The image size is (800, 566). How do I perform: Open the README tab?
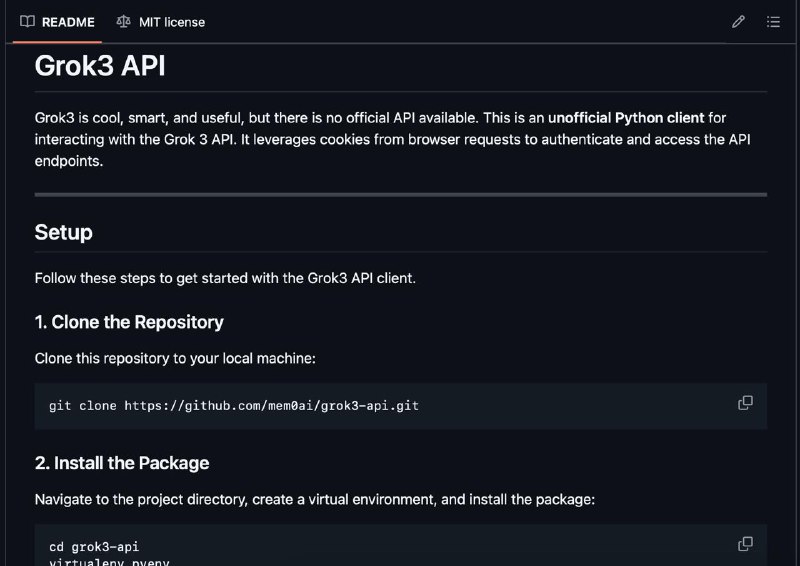pos(57,22)
